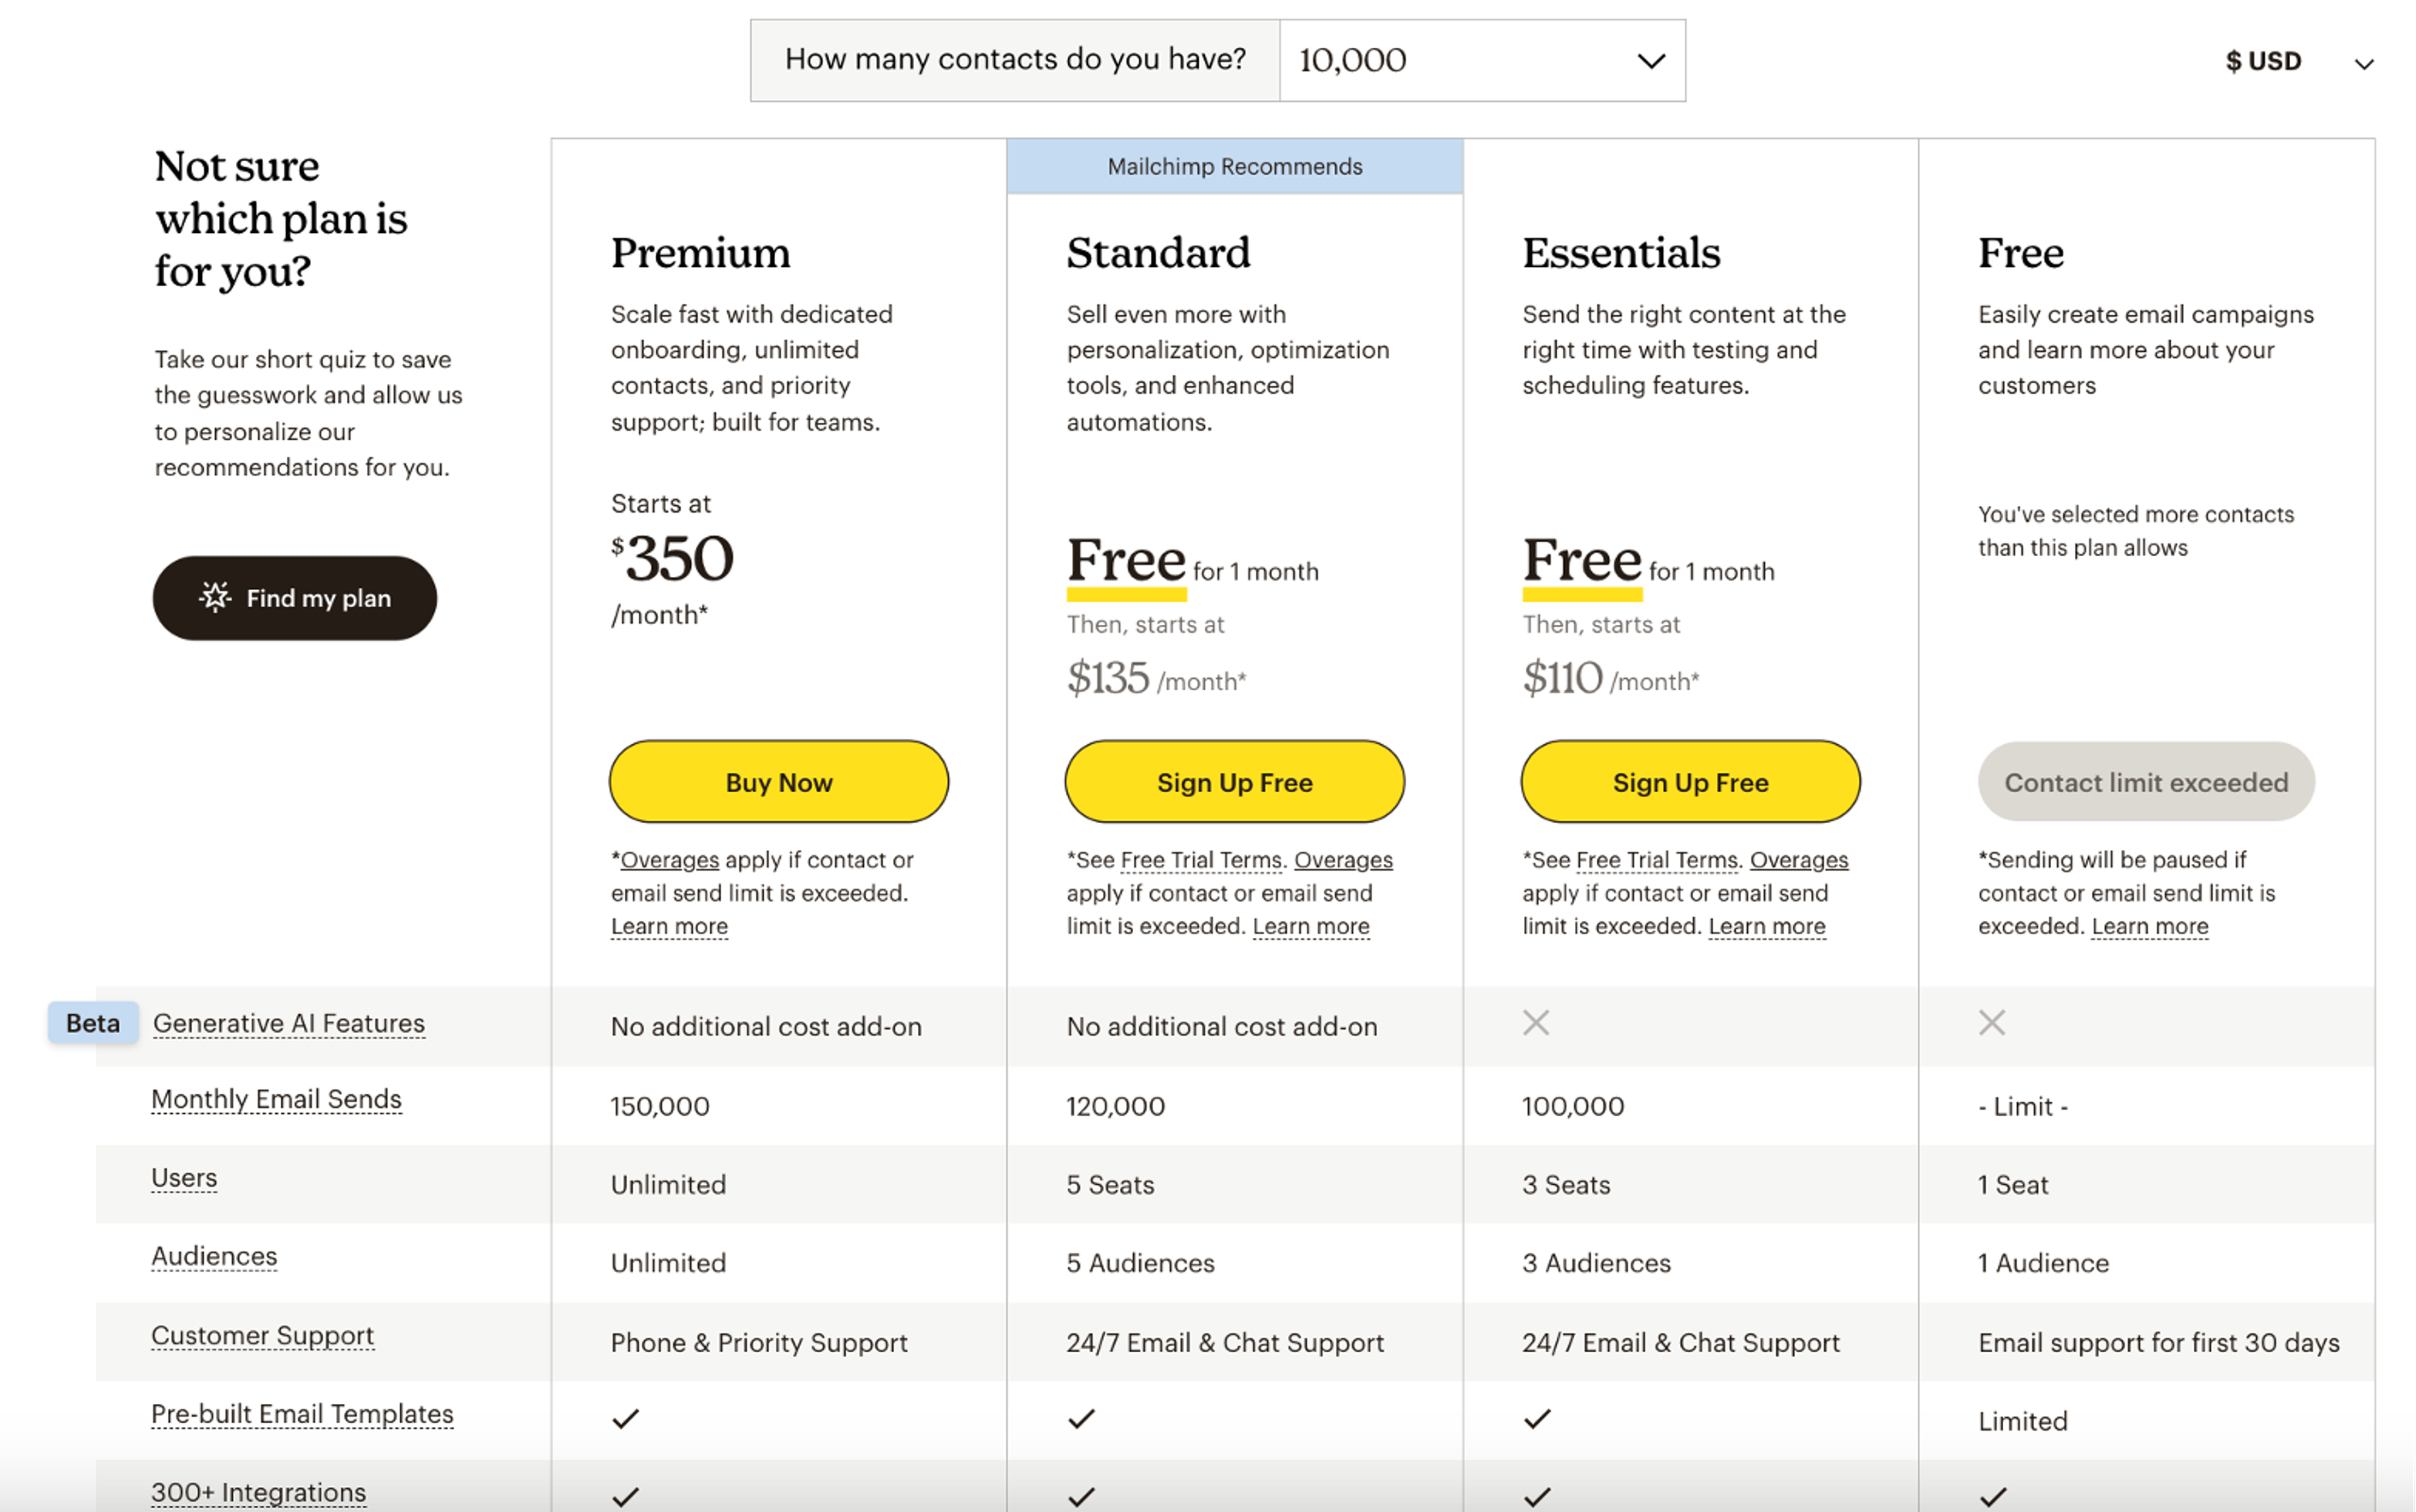The width and height of the screenshot is (2416, 1512).
Task: Open the Customer Support feature link
Action: [x=263, y=1334]
